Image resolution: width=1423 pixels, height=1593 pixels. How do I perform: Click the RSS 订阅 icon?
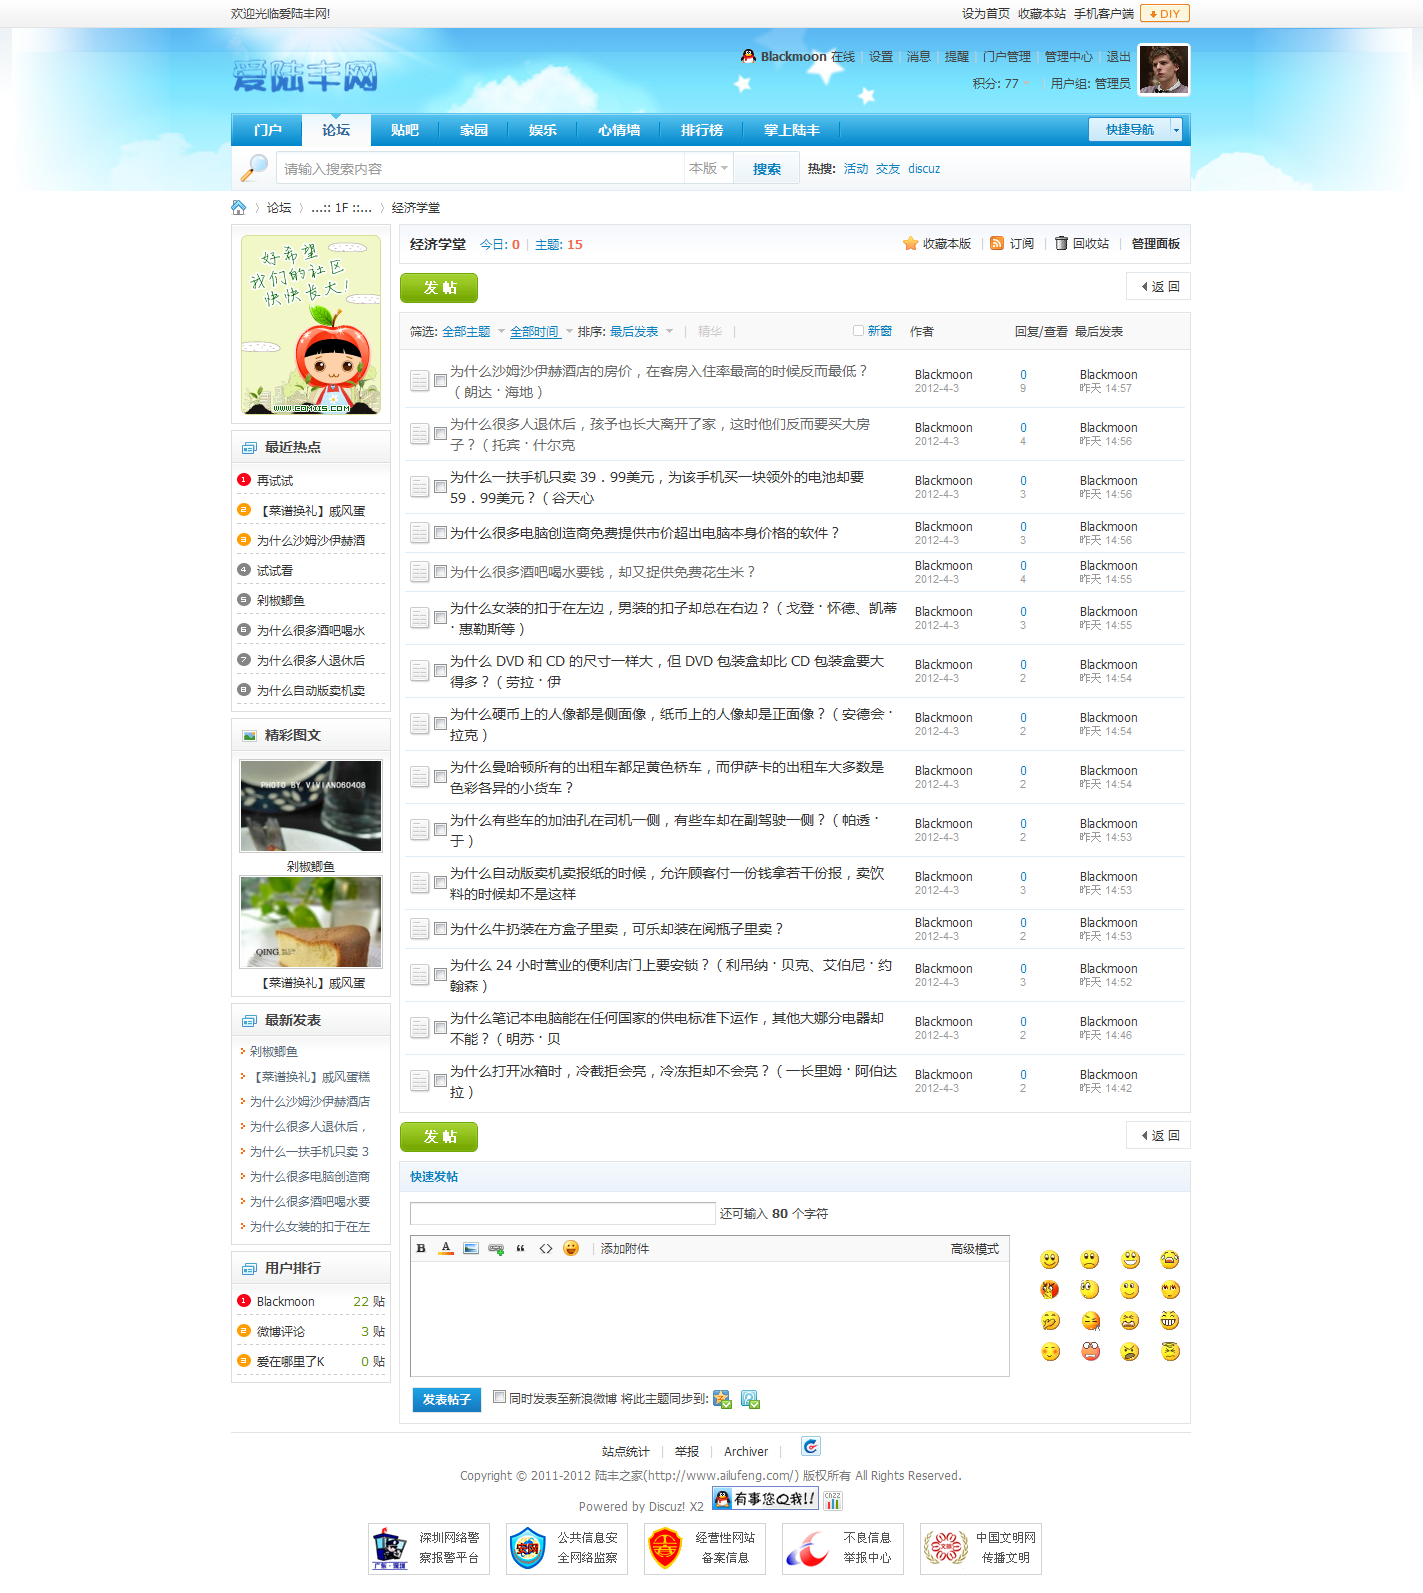(997, 243)
